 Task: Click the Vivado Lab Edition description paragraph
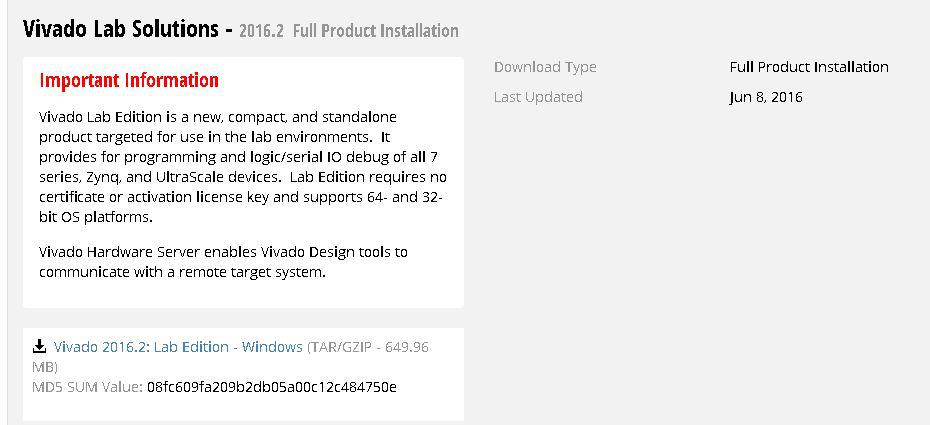tap(243, 167)
